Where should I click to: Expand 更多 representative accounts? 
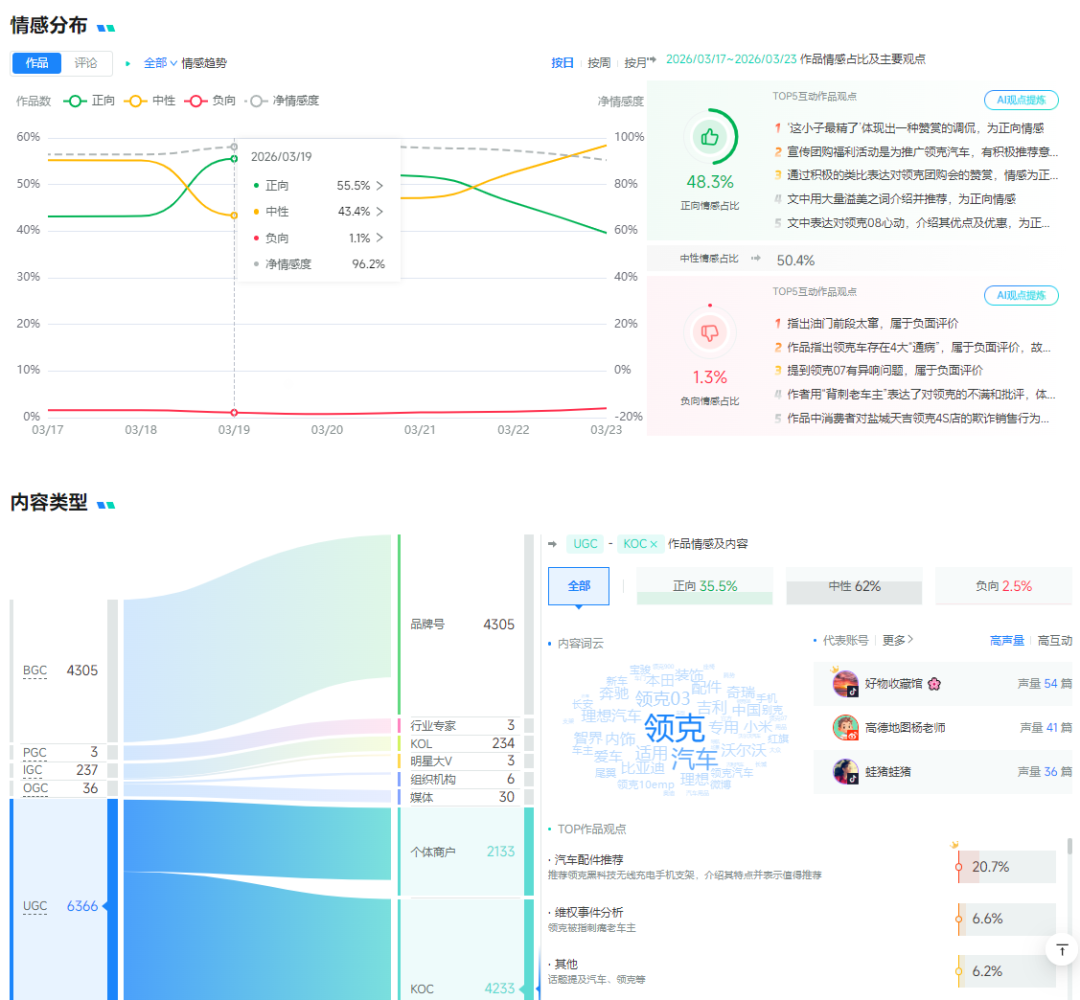point(898,640)
